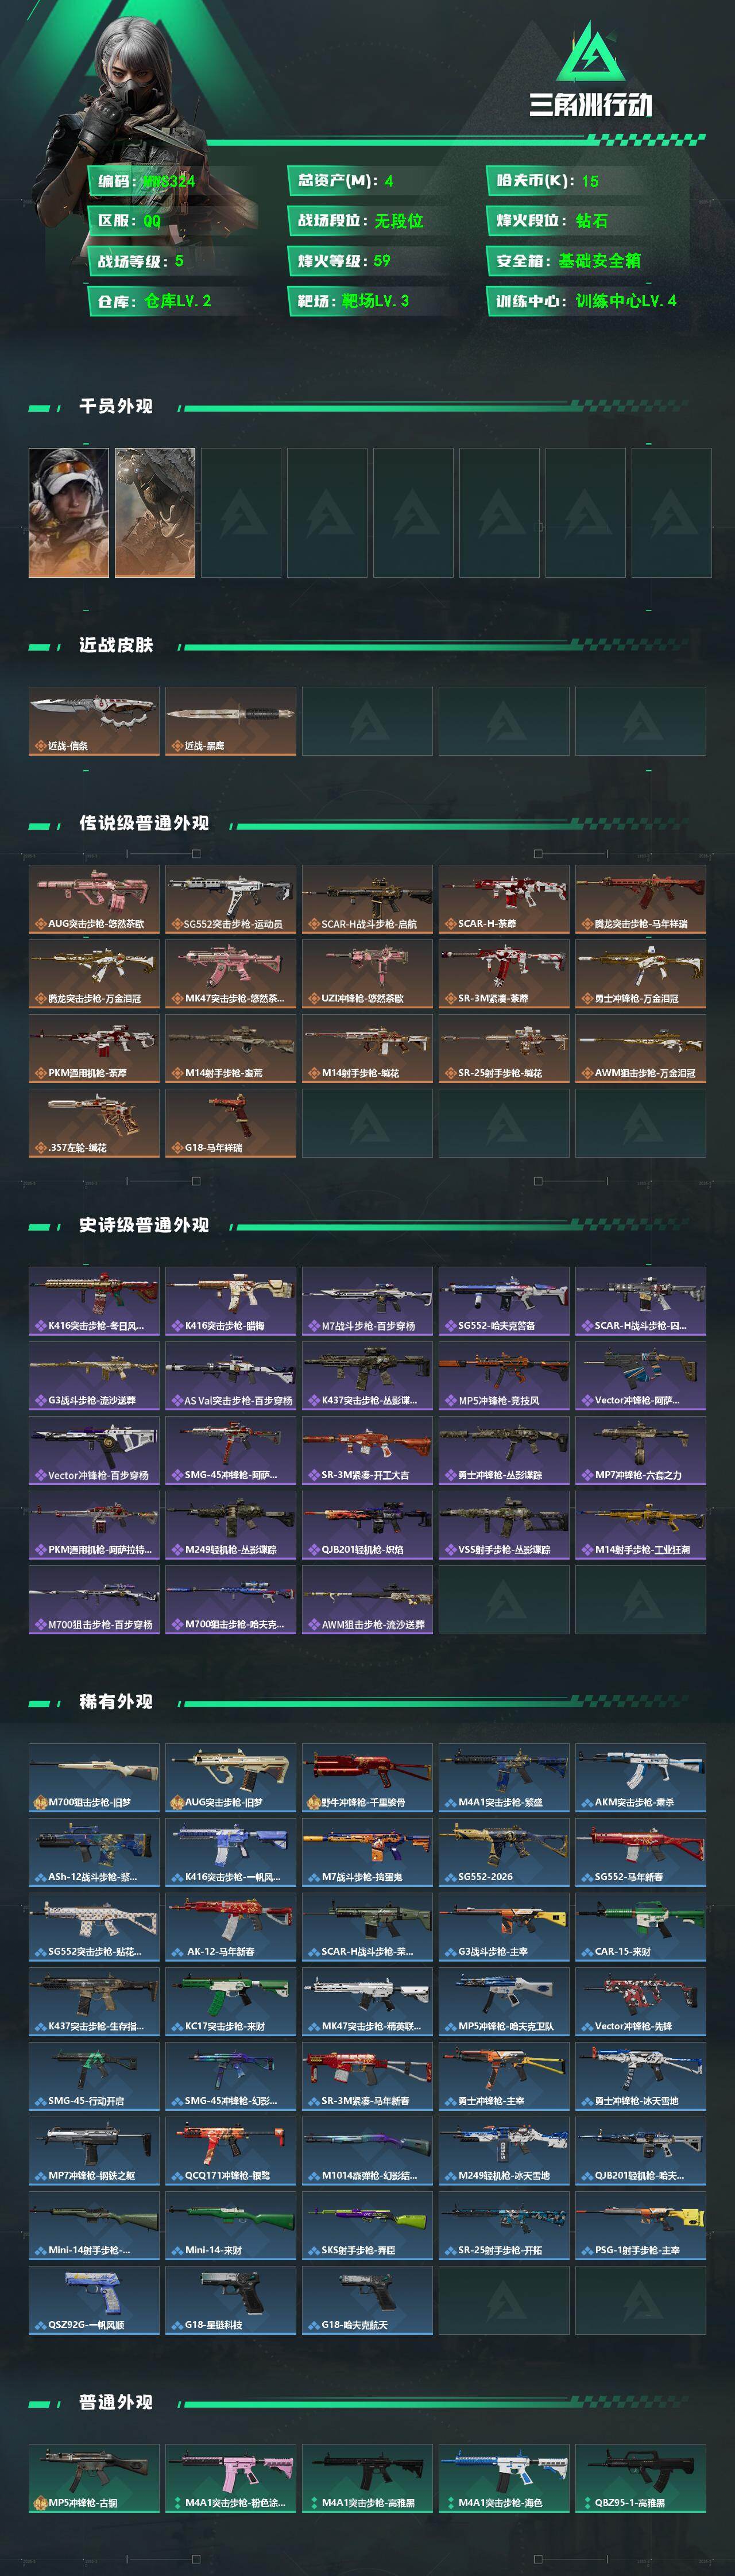Image resolution: width=735 pixels, height=2576 pixels.
Task: Select the AUG突击步枪-悠然茶歇 skin icon
Action: click(94, 899)
